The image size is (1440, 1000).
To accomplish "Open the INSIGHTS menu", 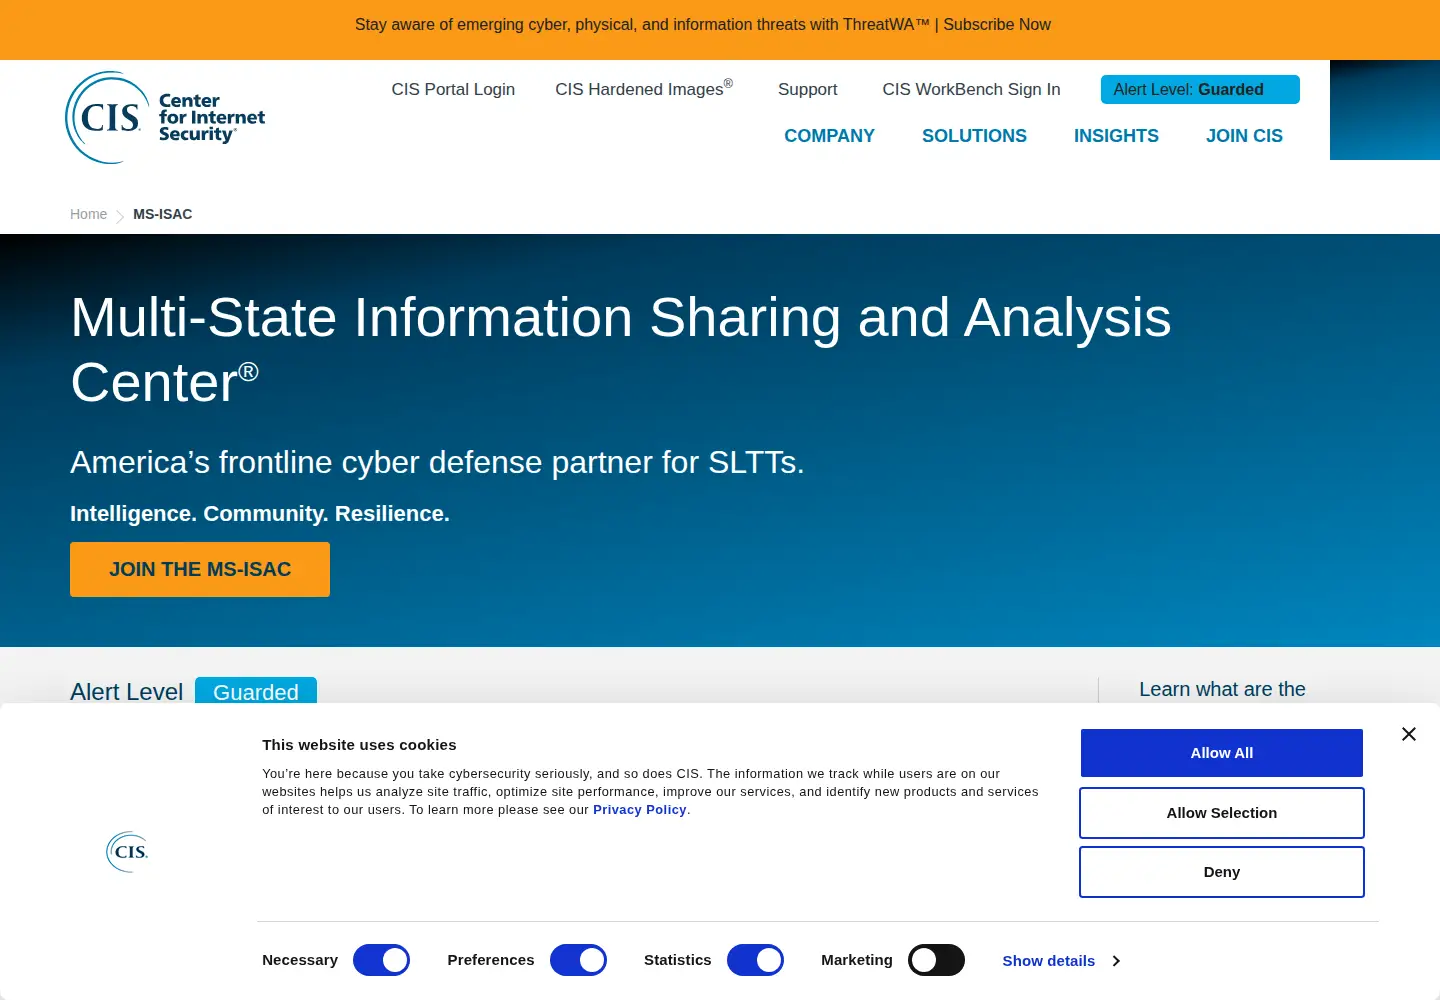I will tap(1116, 136).
